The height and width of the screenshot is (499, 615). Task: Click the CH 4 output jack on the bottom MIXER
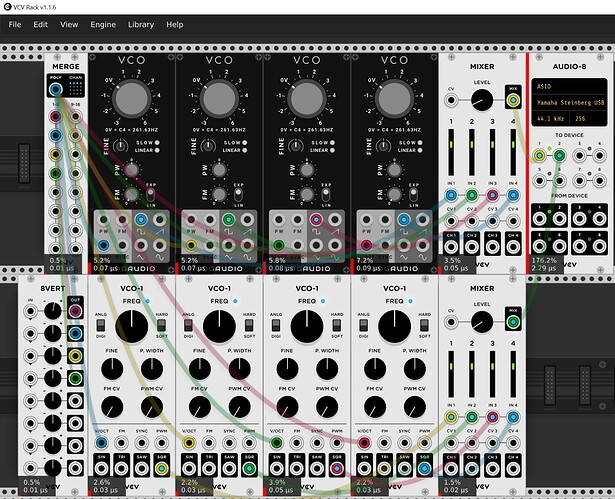point(513,469)
